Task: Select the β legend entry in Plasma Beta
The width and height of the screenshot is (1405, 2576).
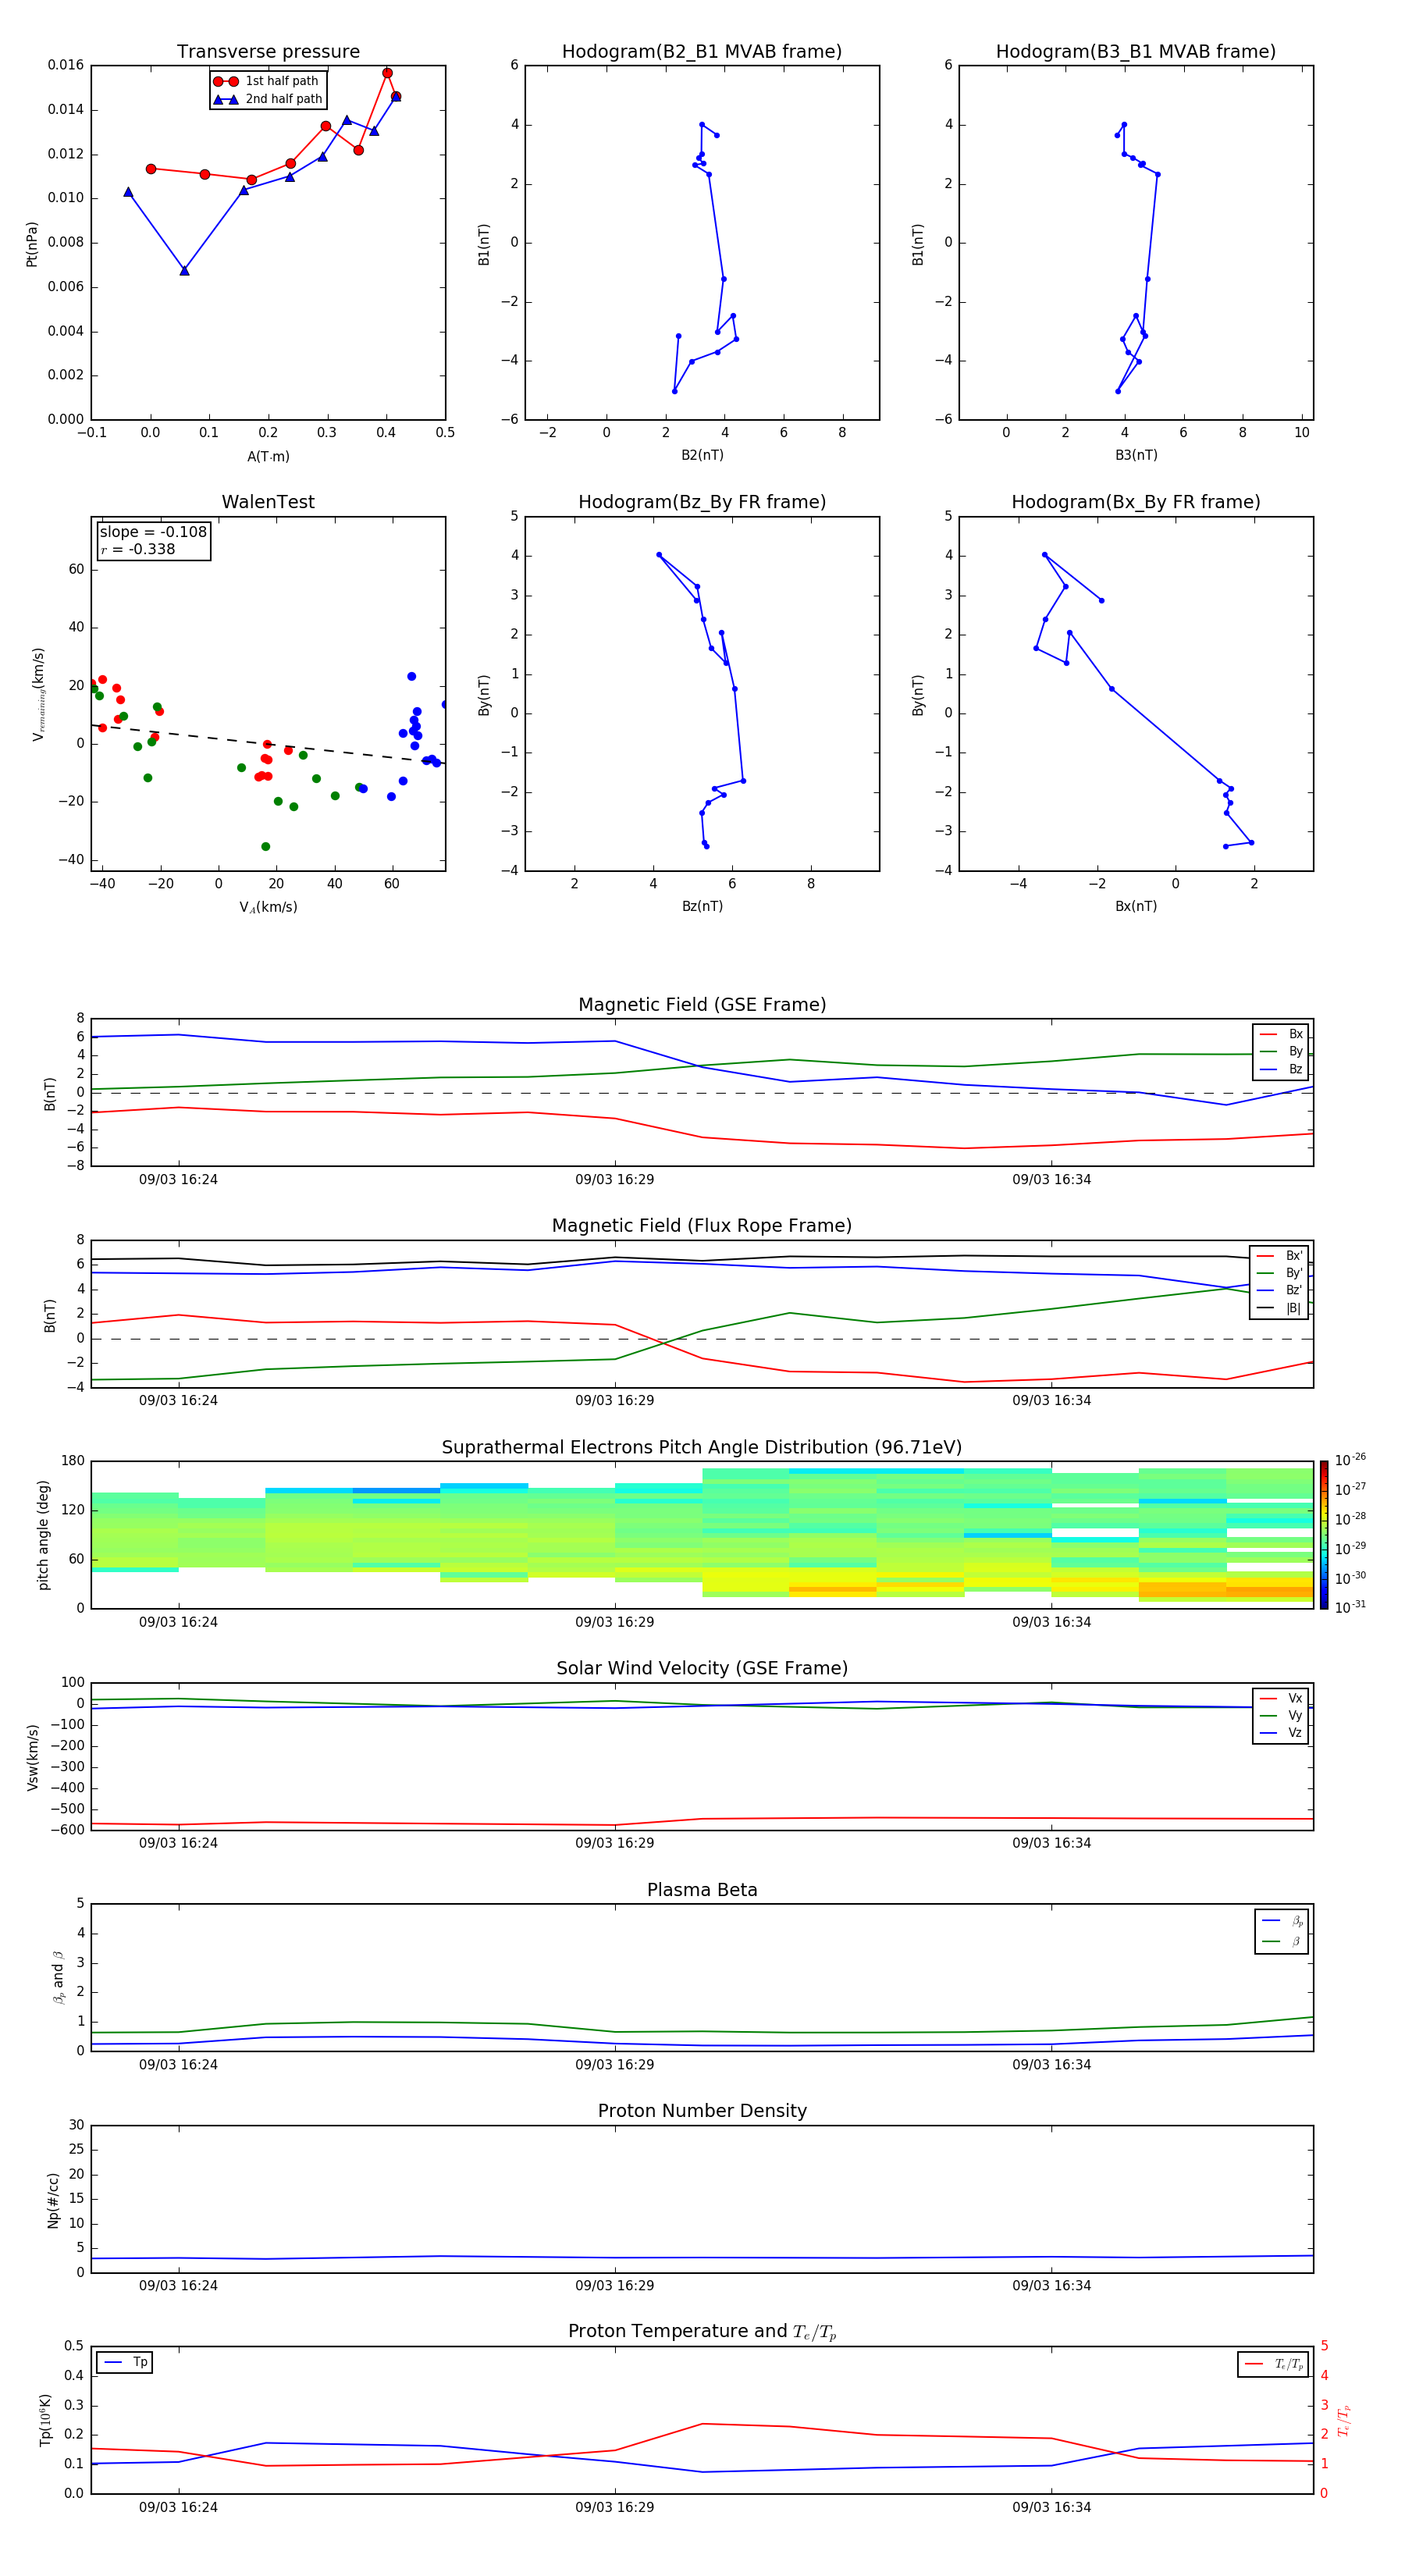Action: point(1283,1941)
